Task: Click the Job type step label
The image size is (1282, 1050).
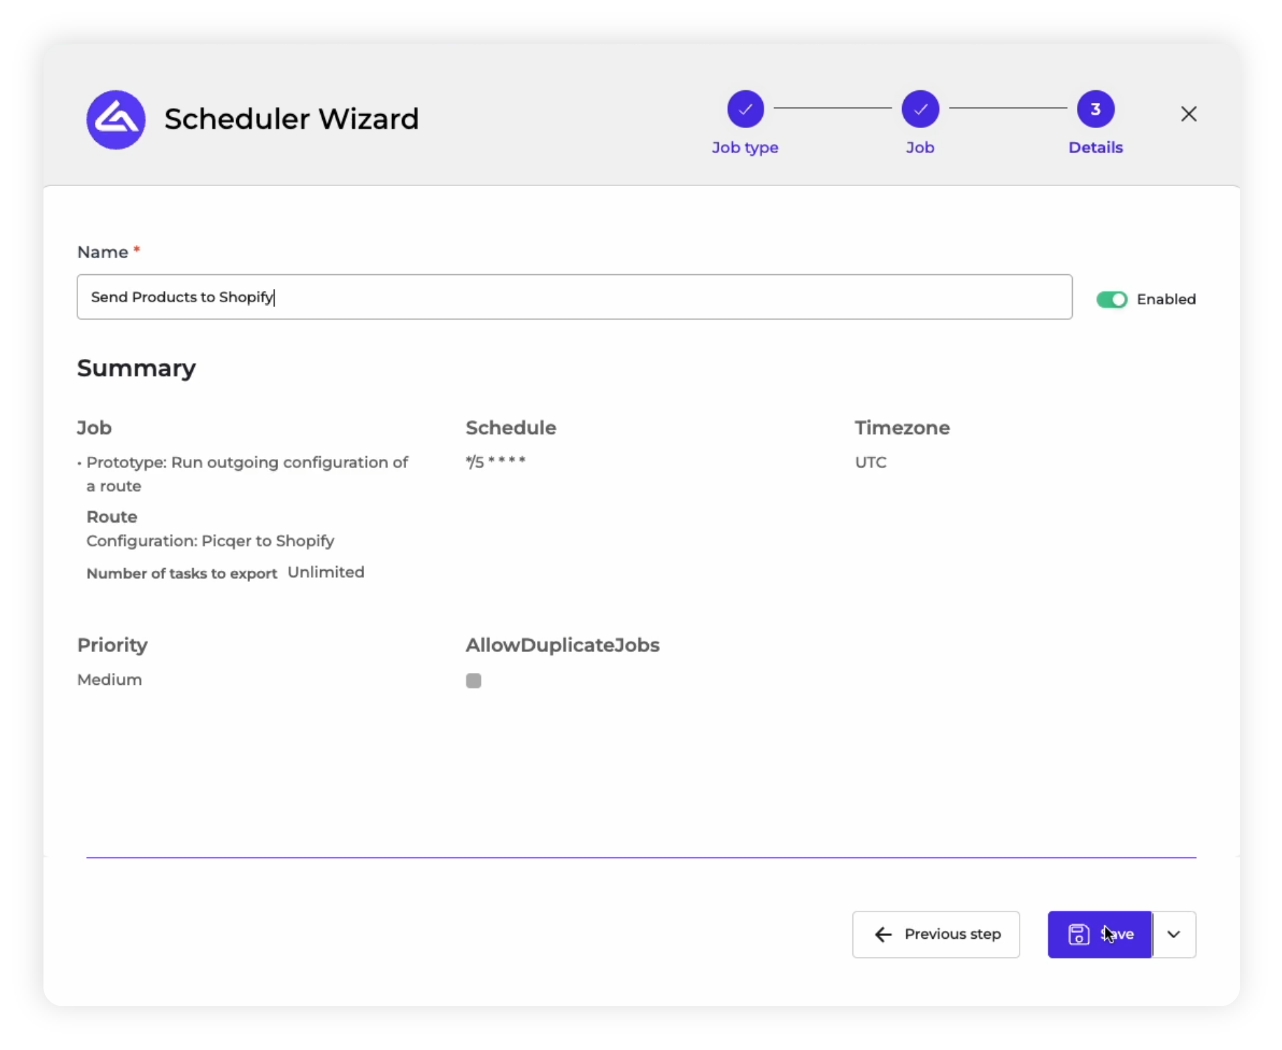Action: [x=745, y=148]
